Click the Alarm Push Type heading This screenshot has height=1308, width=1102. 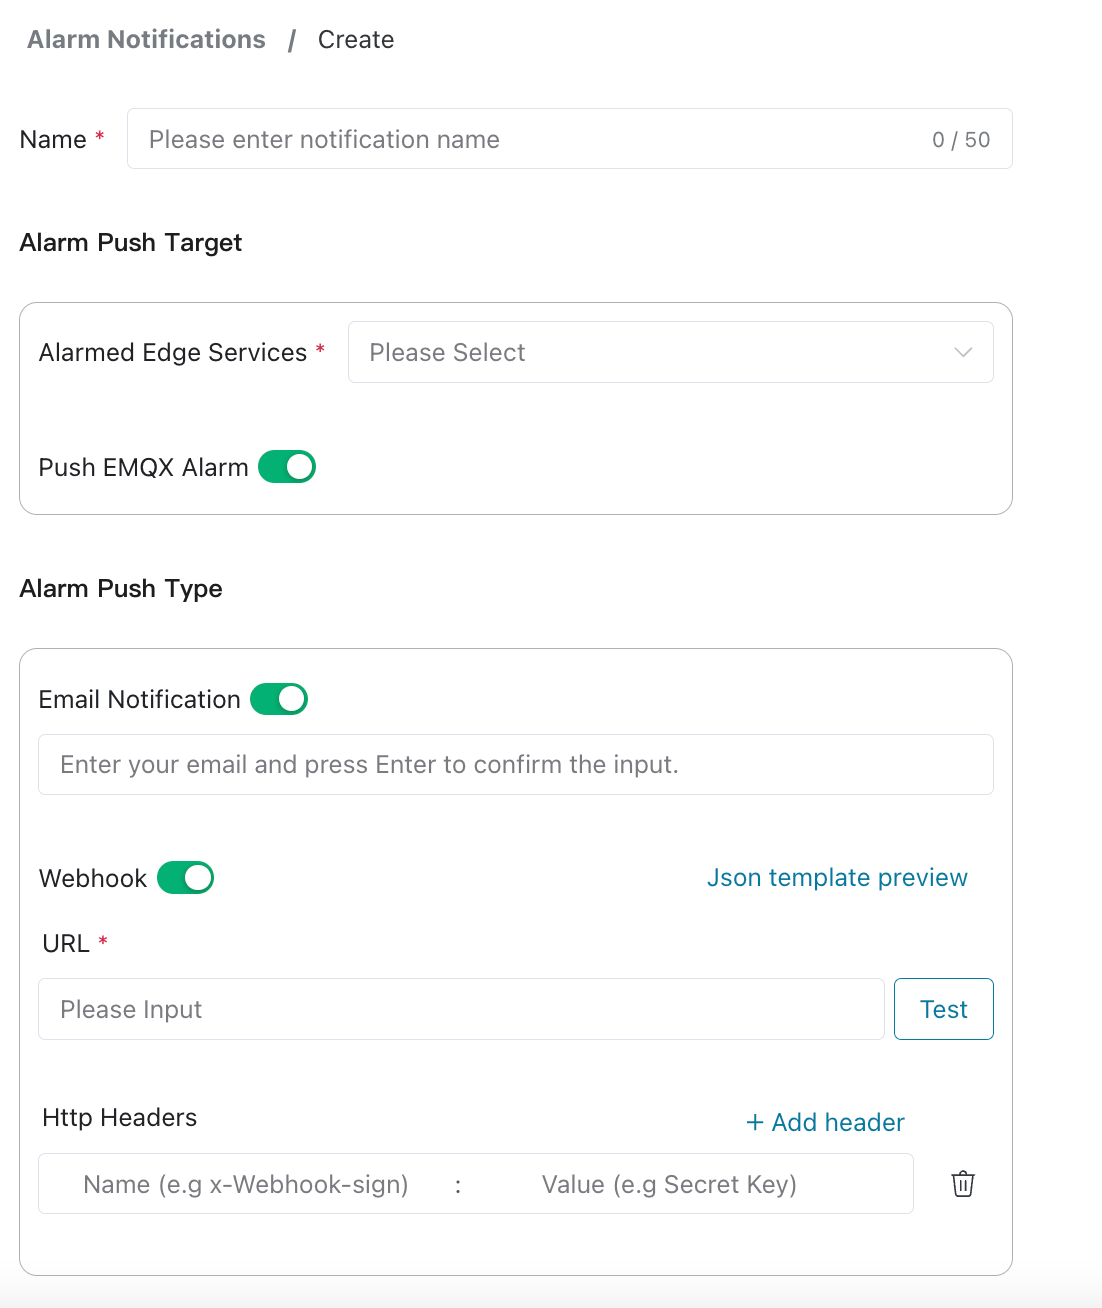click(x=121, y=589)
